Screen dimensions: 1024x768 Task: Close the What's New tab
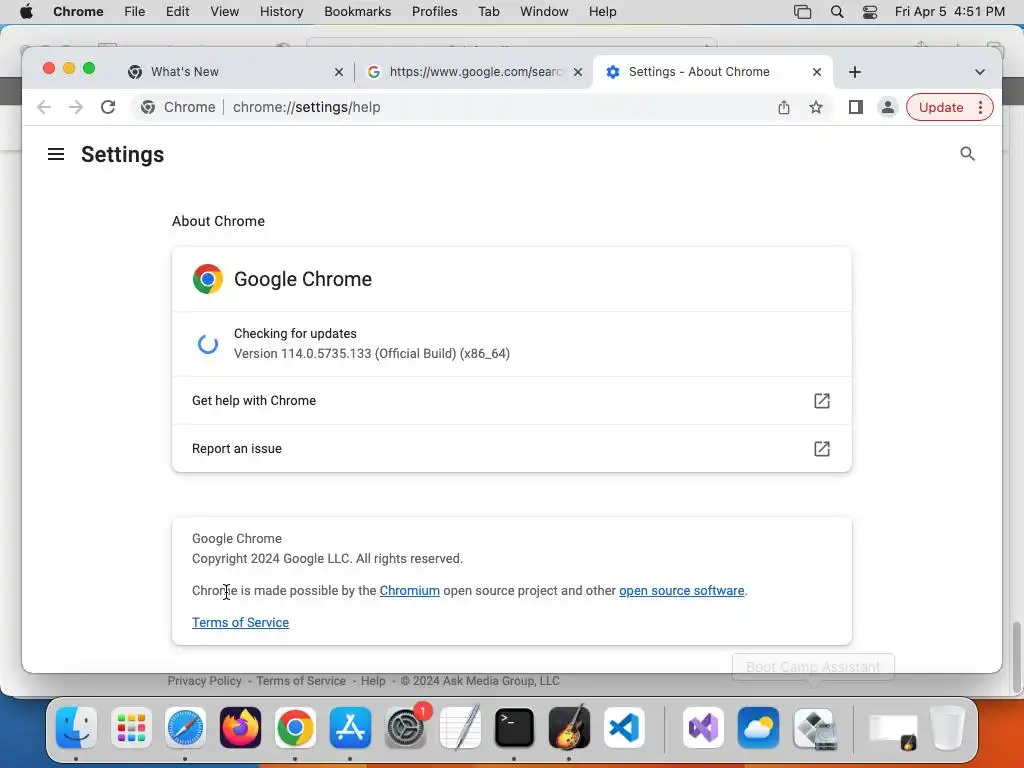[338, 72]
